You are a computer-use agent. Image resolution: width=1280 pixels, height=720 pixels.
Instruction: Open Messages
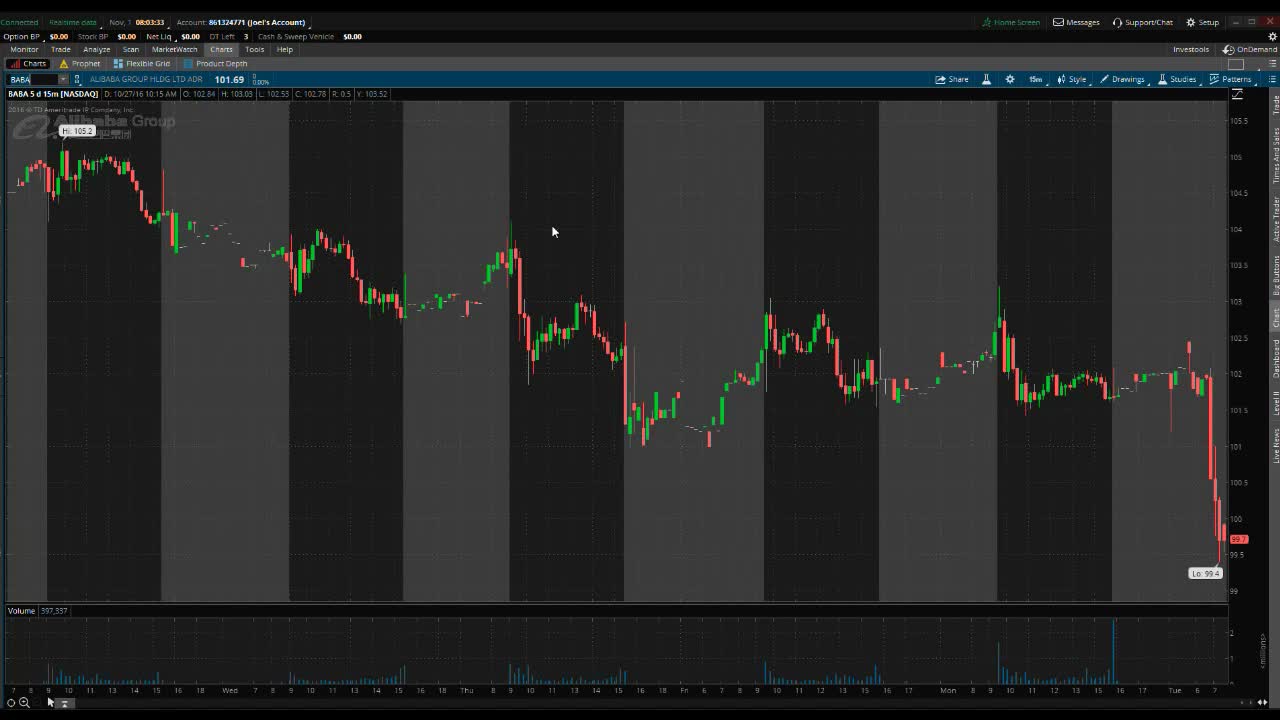pos(1076,22)
